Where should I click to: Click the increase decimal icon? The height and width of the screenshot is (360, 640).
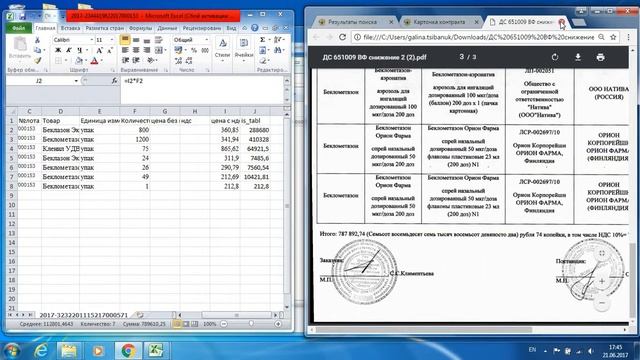tap(178, 61)
